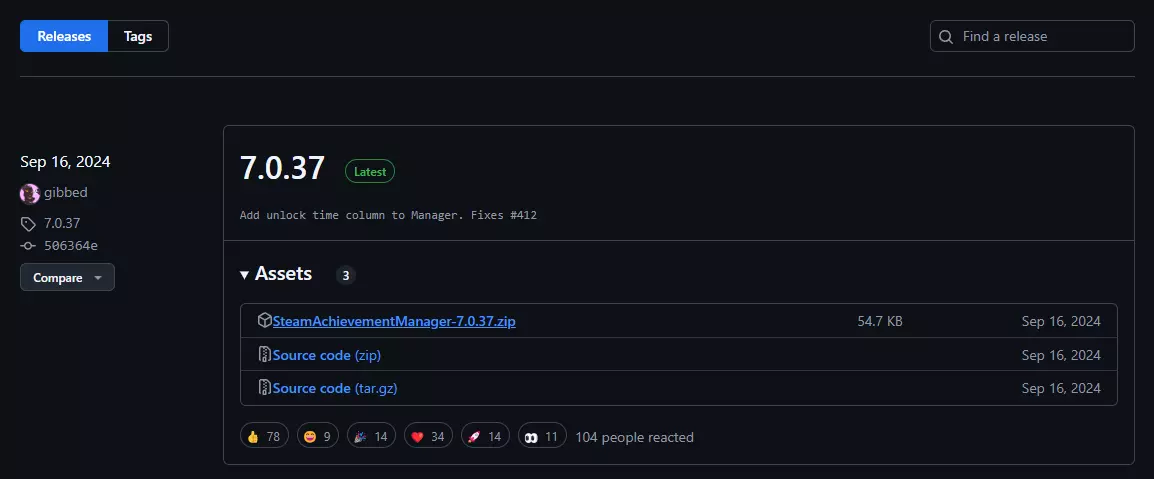Toggle rocket reaction with 14
The width and height of the screenshot is (1154, 479).
click(x=485, y=436)
